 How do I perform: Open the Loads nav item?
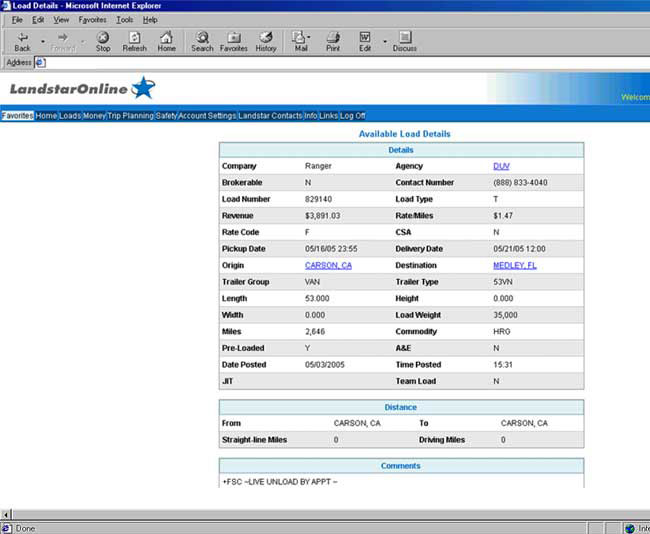click(x=70, y=116)
